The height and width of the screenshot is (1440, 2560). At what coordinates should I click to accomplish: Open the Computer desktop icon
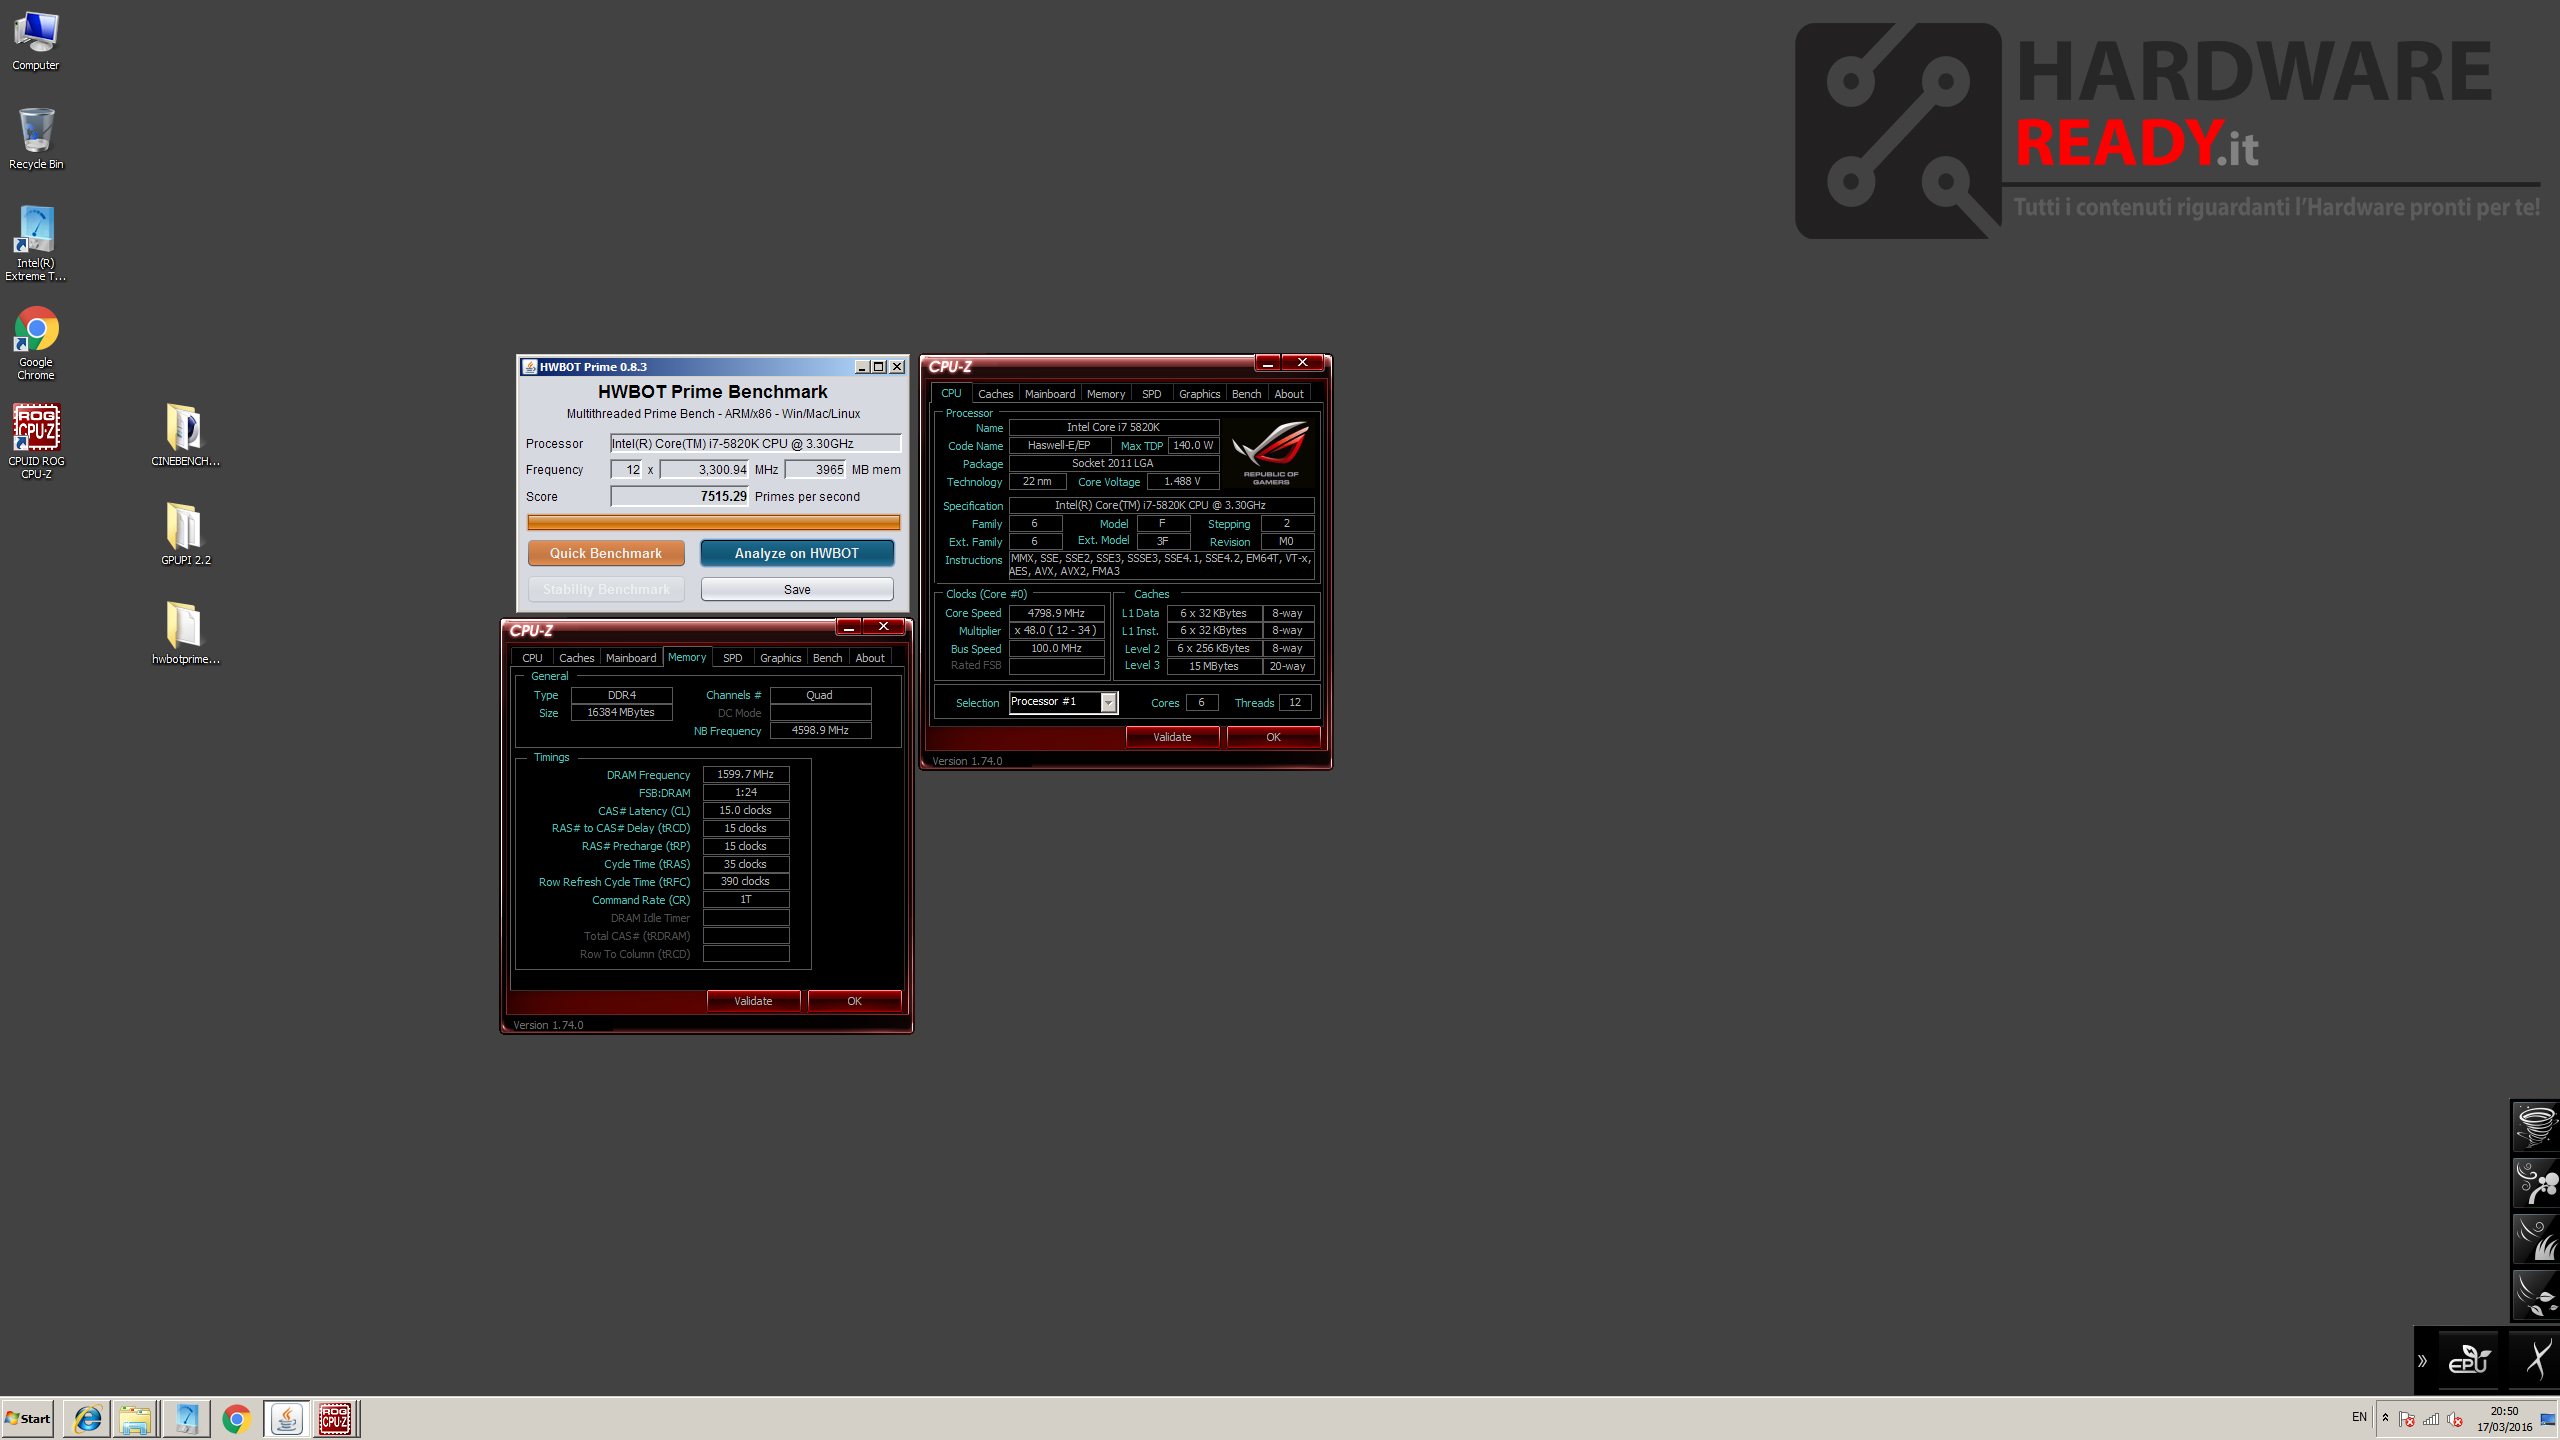[36, 40]
